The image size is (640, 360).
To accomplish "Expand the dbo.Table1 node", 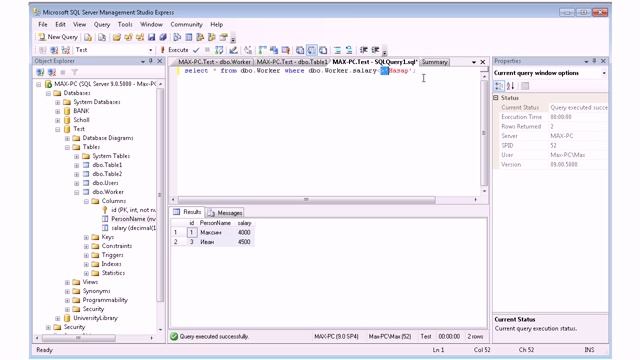I will pos(77,165).
